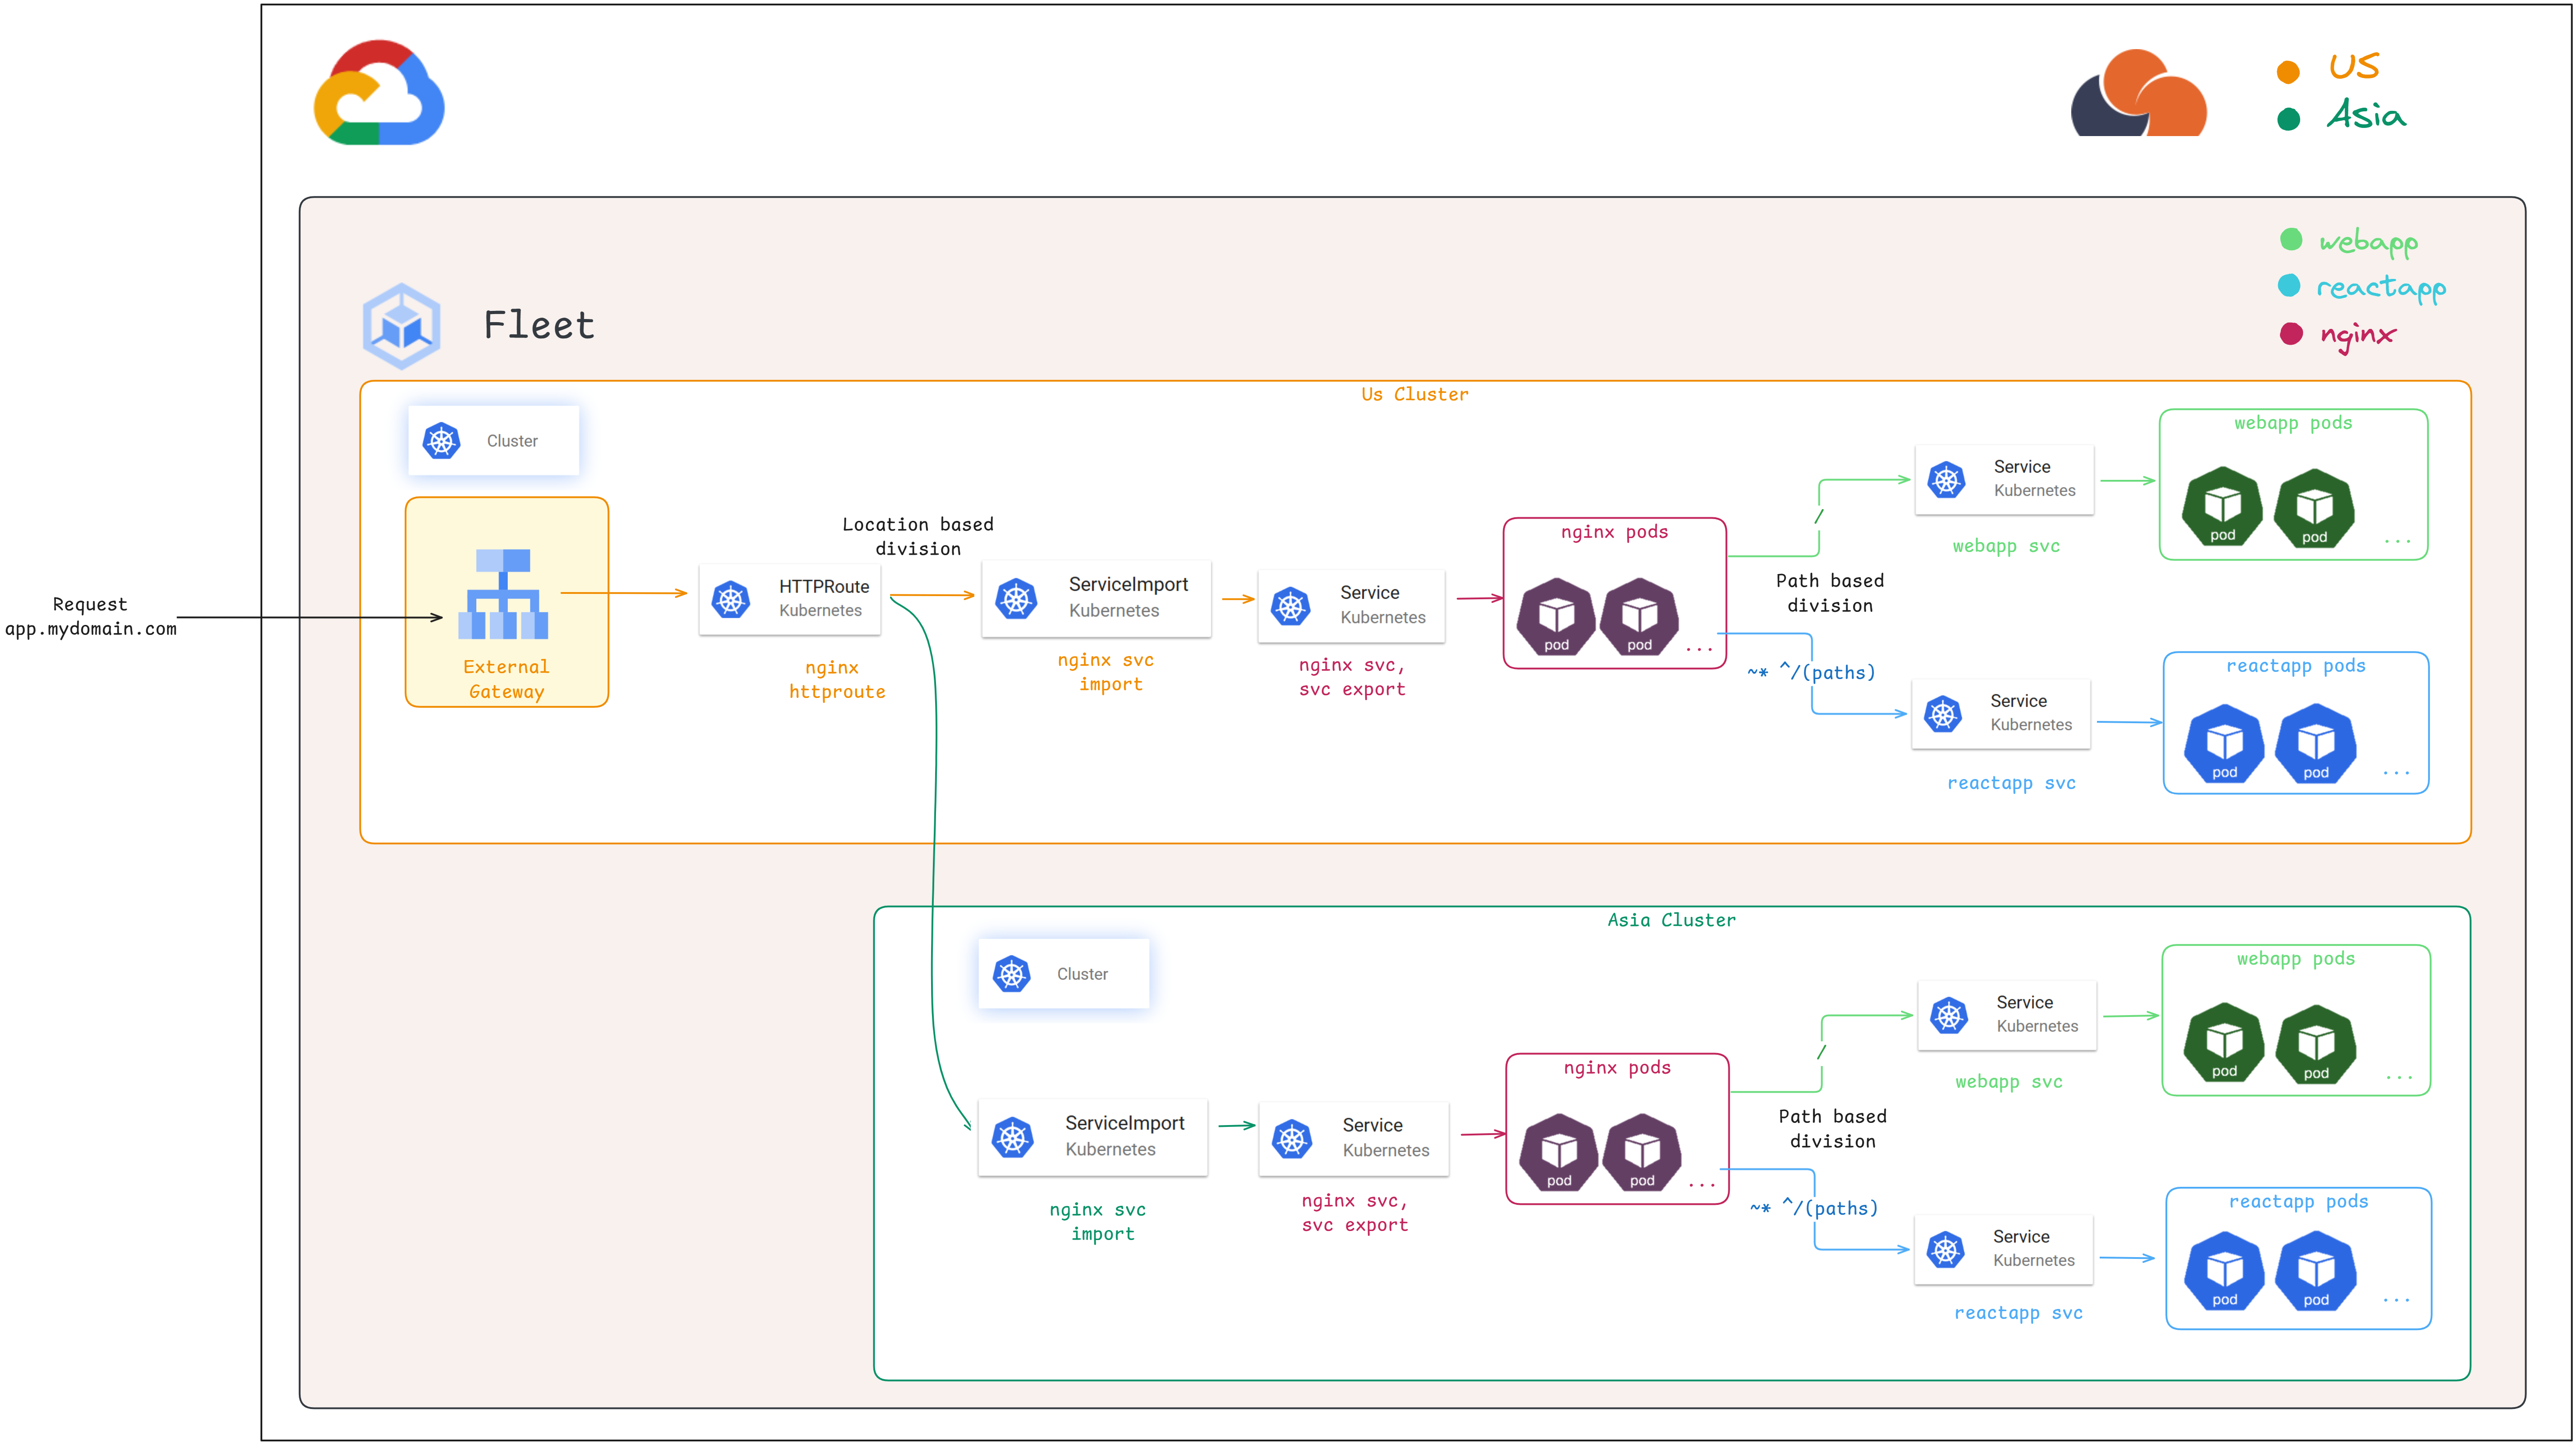Click the first purple nginx pod in Us Cluster

[1556, 616]
